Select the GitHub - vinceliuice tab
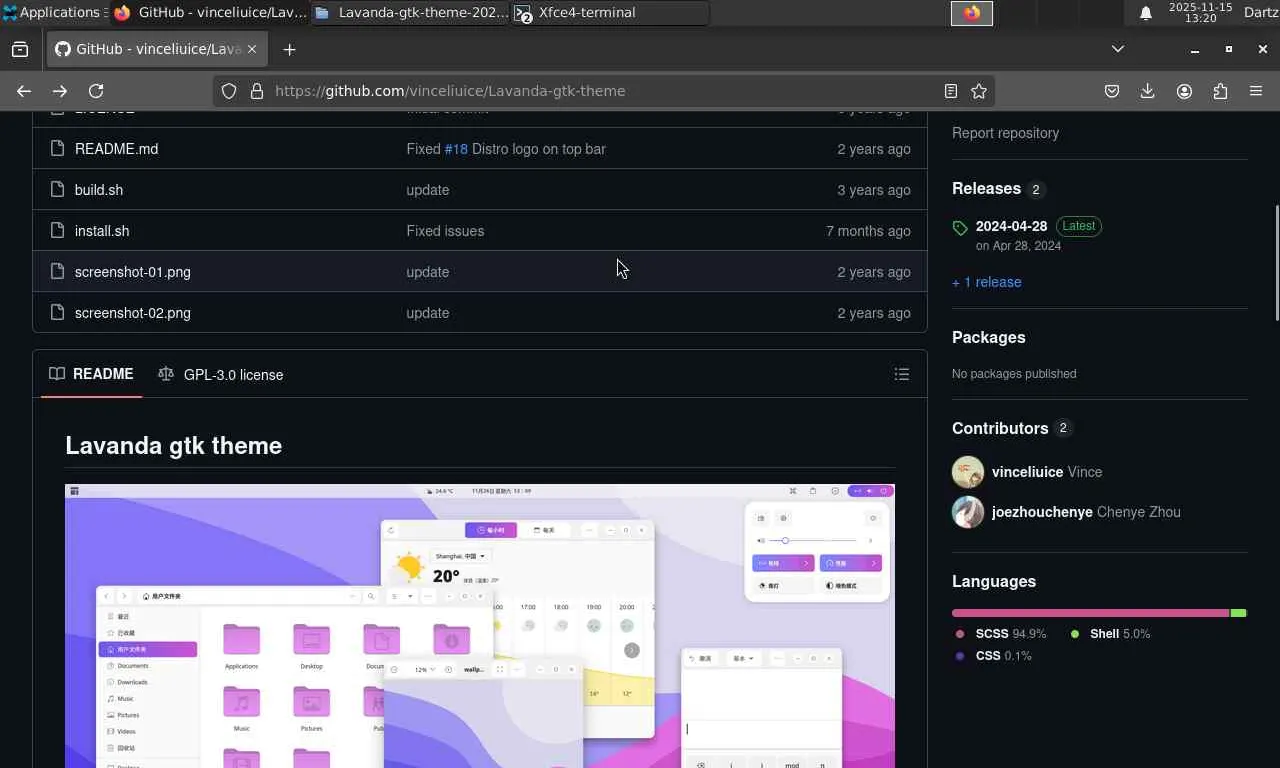 point(156,49)
